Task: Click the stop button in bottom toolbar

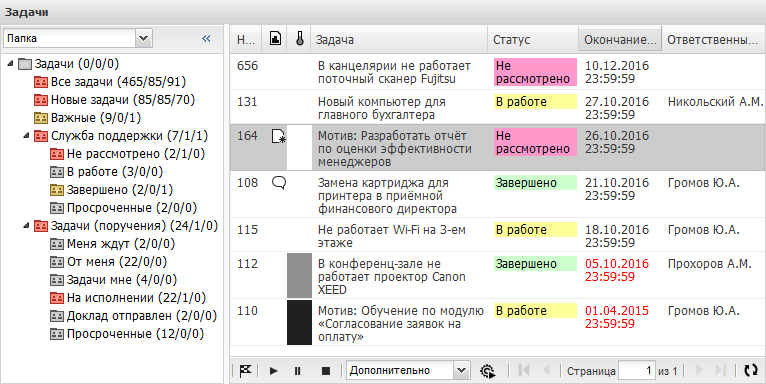Action: 326,371
